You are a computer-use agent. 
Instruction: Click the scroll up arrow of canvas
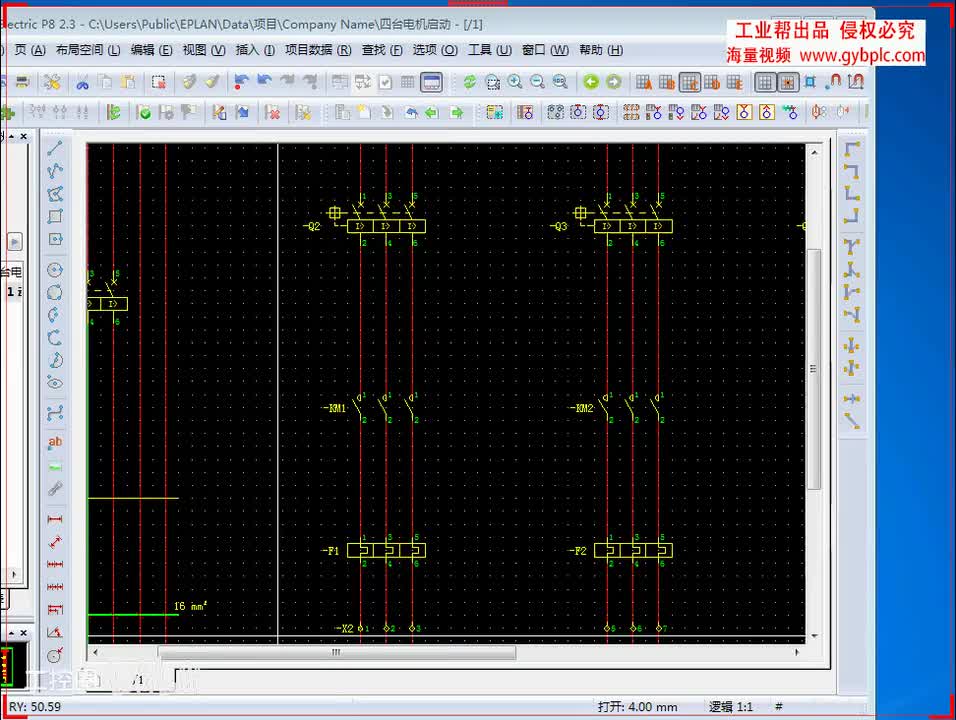pos(814,152)
